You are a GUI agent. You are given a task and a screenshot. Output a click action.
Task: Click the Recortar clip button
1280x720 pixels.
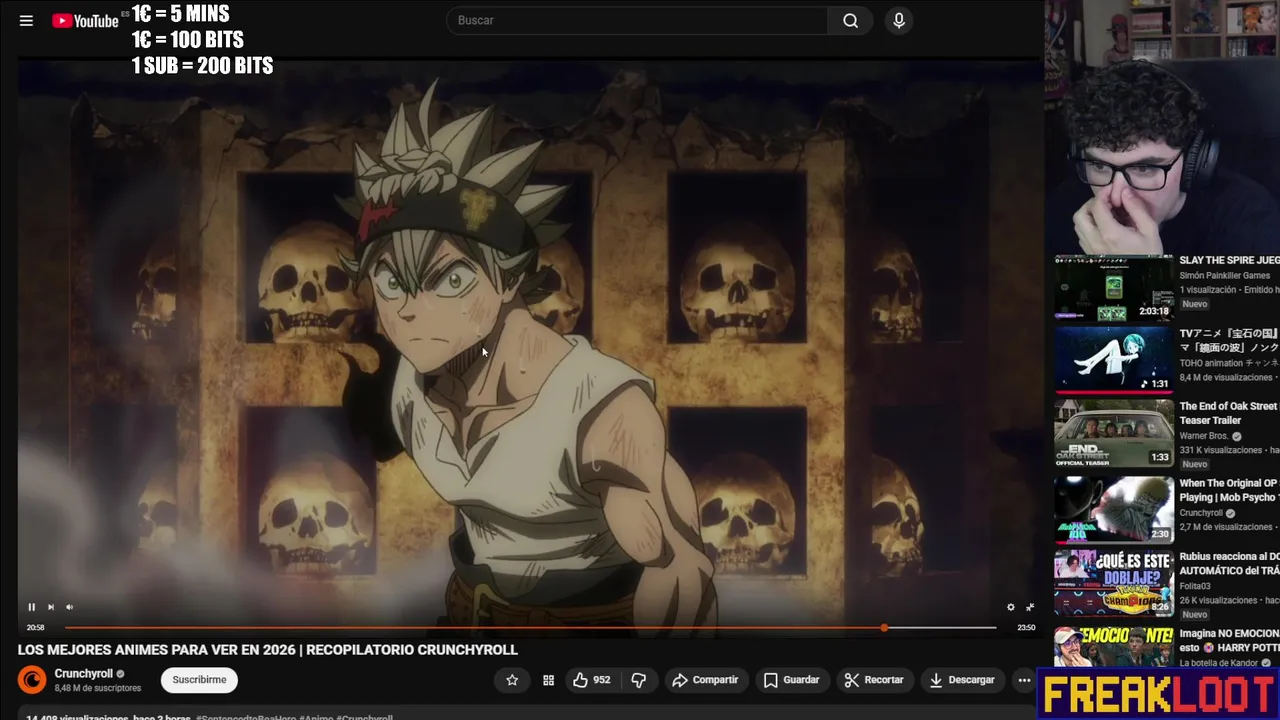(x=874, y=680)
